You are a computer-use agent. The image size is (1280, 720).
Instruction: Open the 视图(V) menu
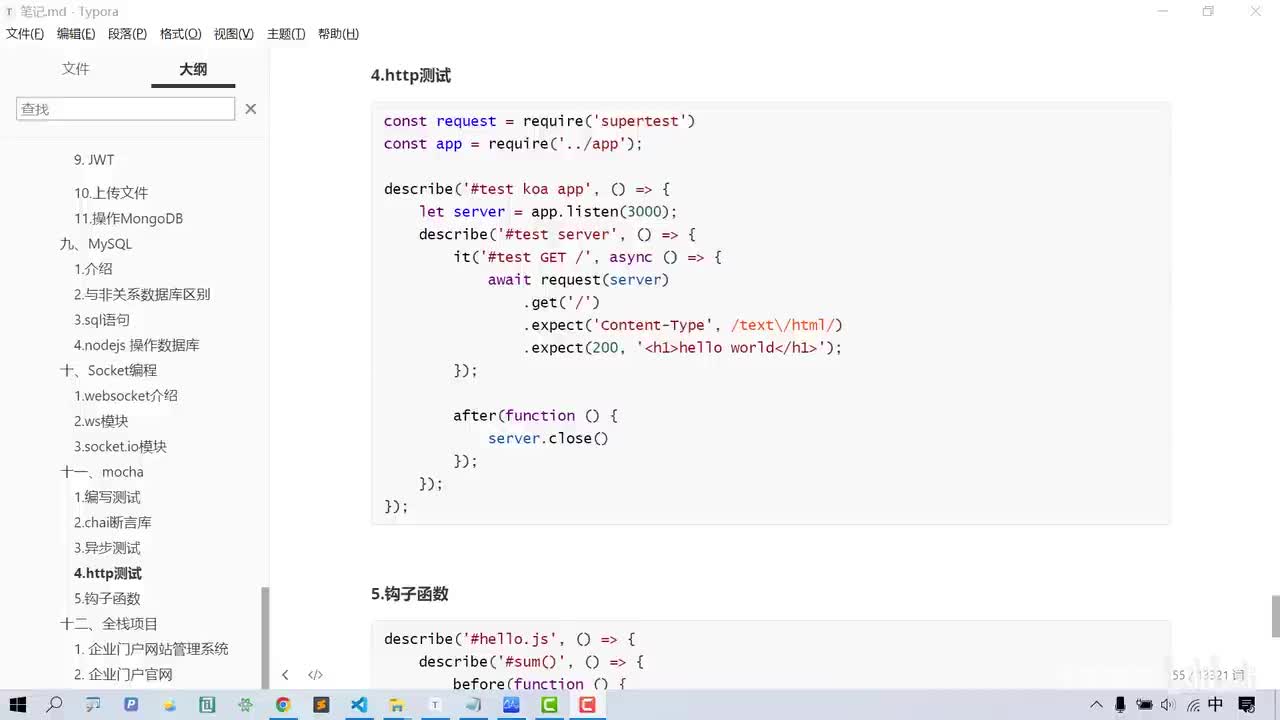[x=234, y=34]
